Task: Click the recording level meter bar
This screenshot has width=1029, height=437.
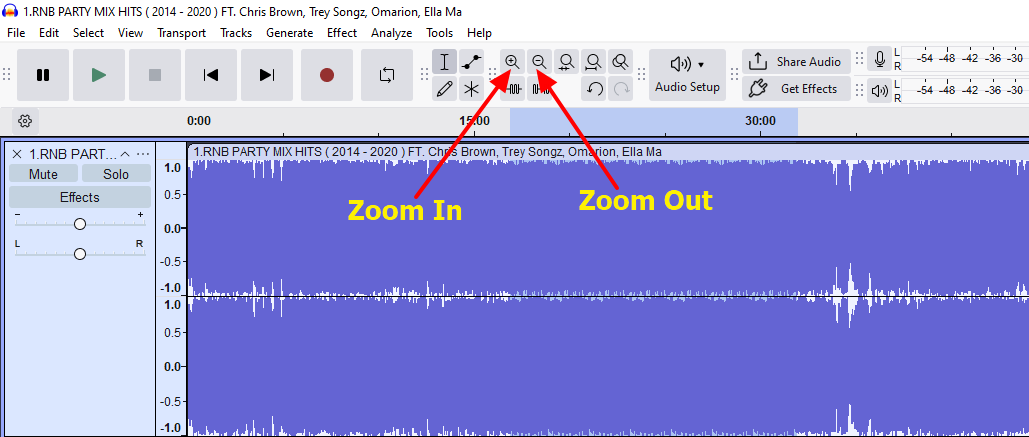Action: click(963, 58)
